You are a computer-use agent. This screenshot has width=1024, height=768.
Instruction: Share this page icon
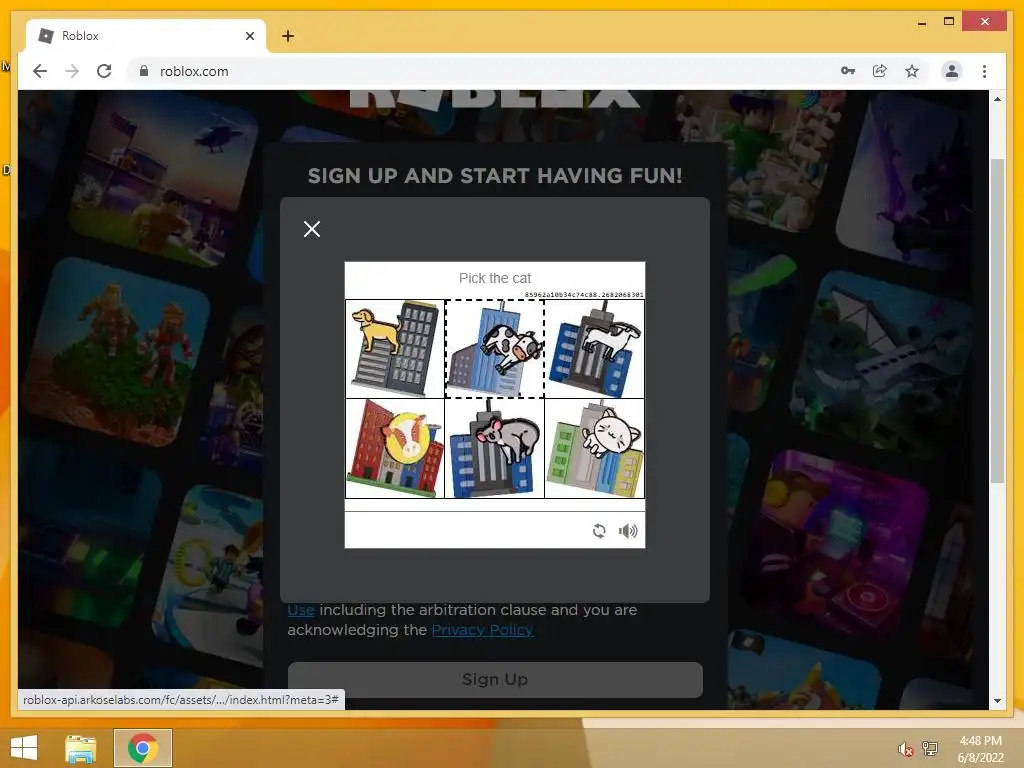880,71
